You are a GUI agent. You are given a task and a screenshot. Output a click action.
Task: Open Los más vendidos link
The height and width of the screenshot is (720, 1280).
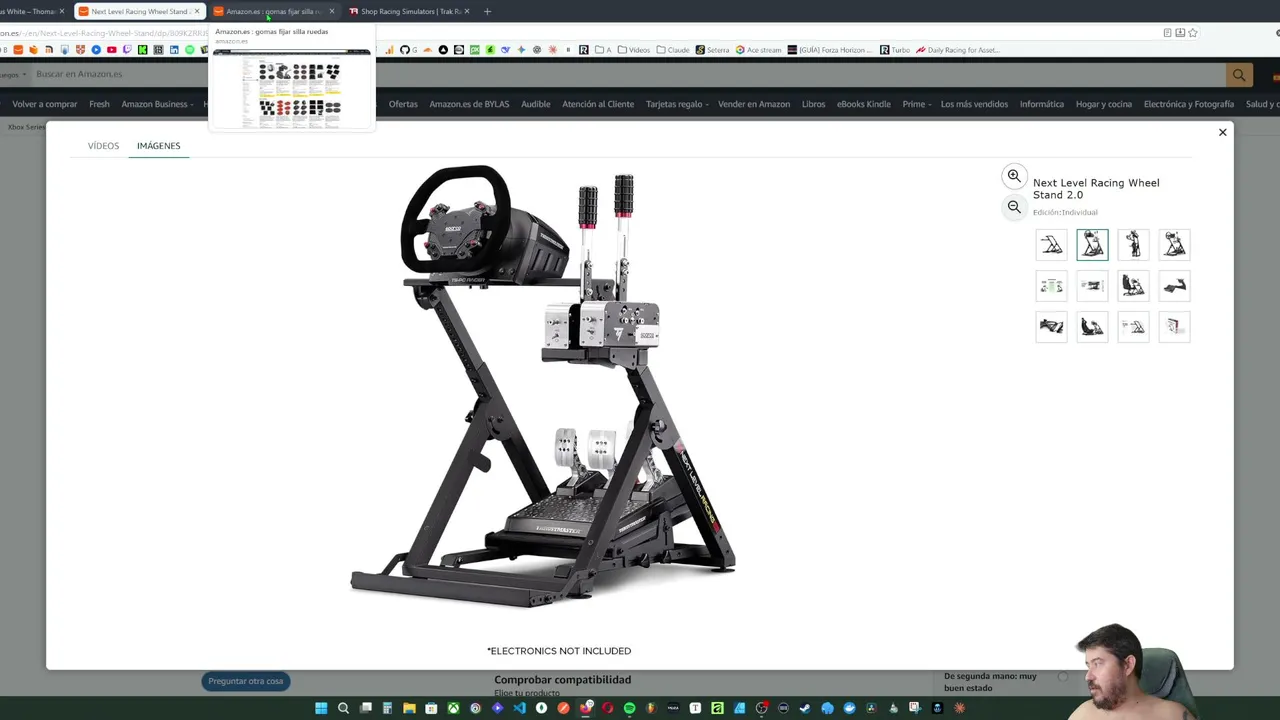point(974,104)
